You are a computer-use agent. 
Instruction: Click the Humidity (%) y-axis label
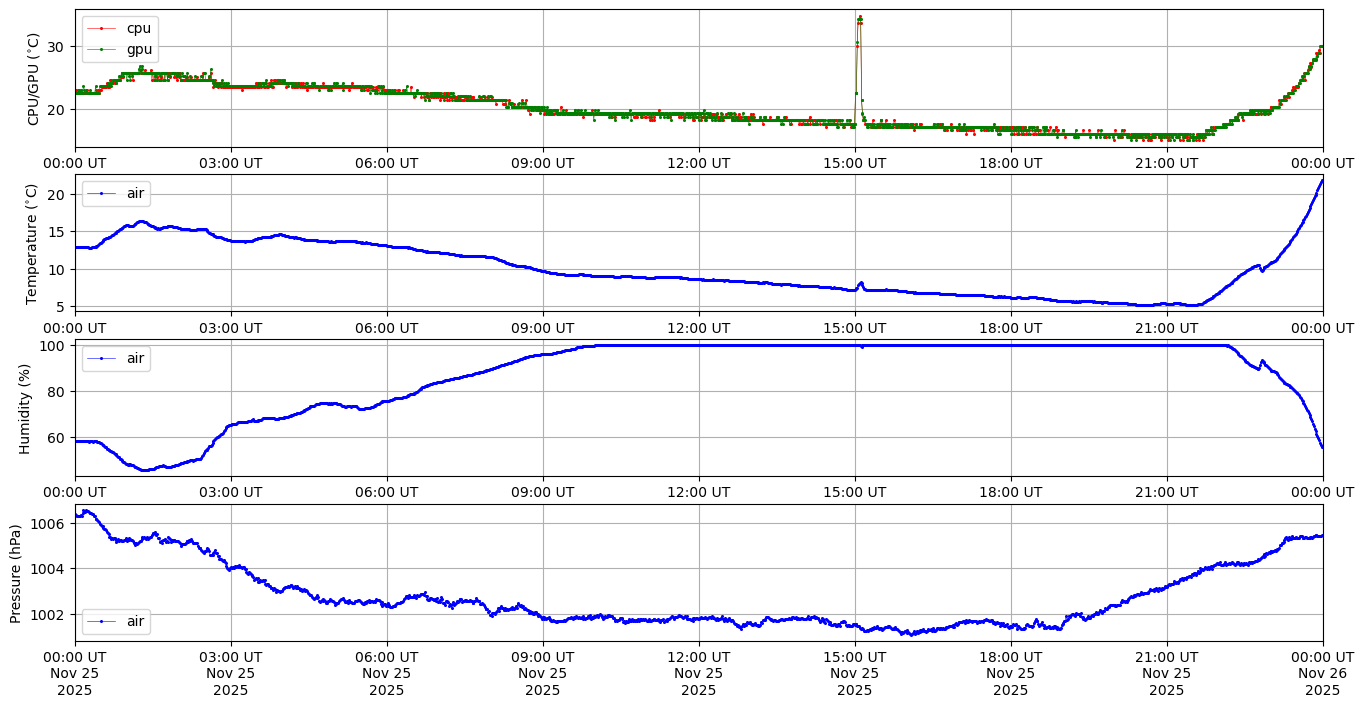click(x=25, y=408)
